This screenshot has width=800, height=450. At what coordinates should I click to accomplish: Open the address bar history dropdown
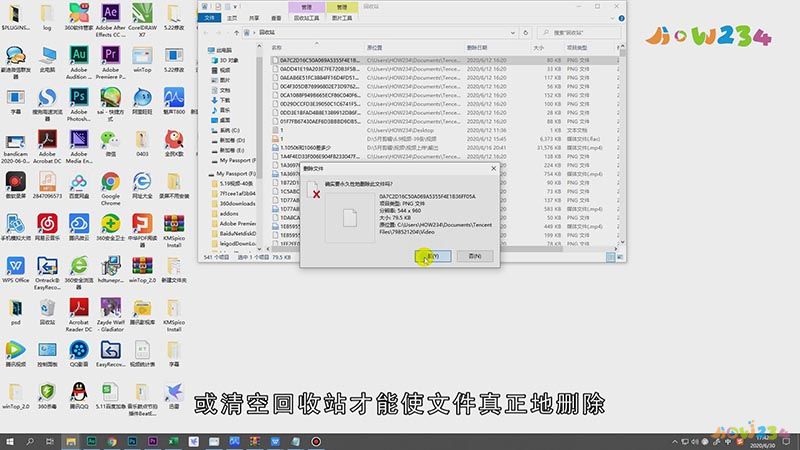click(x=512, y=33)
